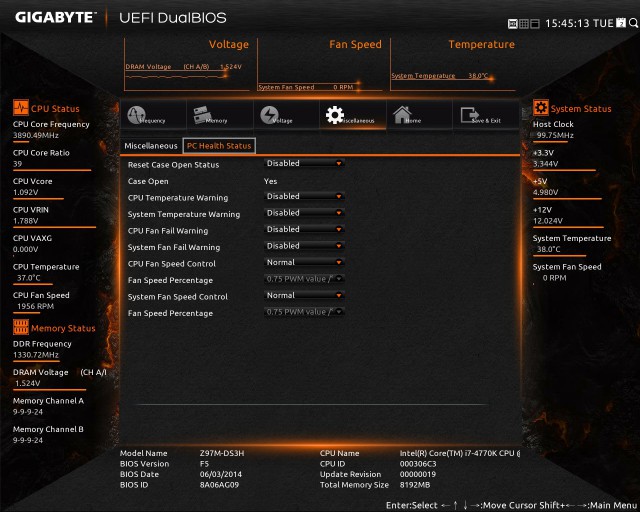Click the CPU Temperature value 37.0°C
This screenshot has width=640, height=512.
pos(29,278)
